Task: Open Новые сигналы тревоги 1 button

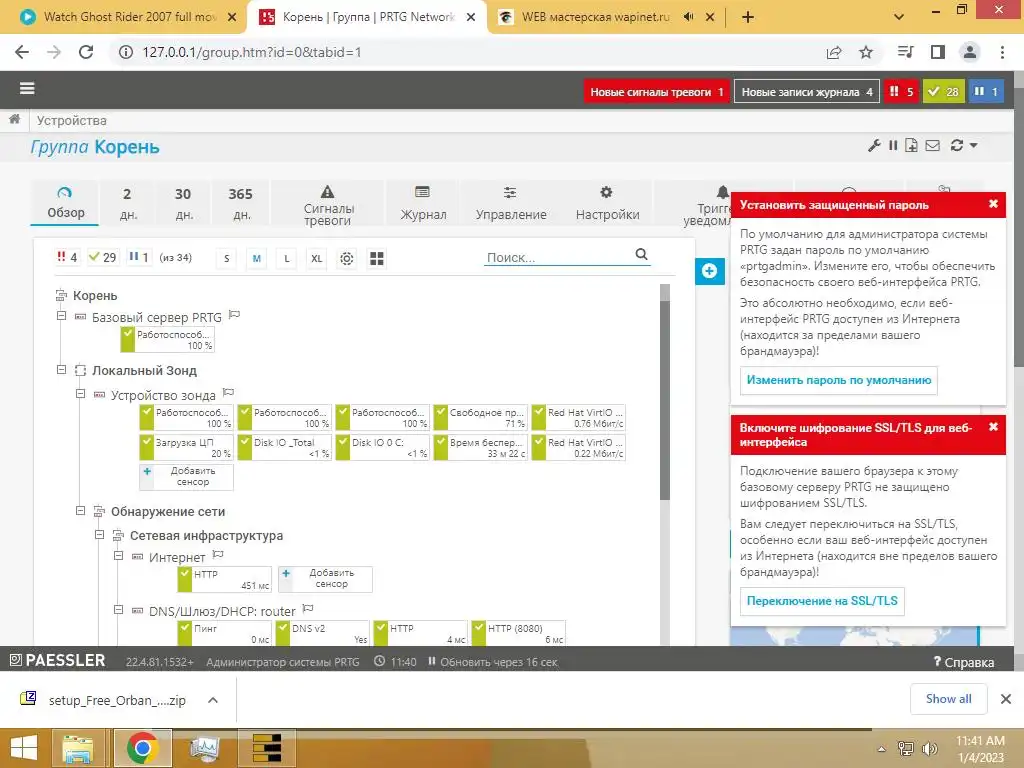Action: click(656, 91)
